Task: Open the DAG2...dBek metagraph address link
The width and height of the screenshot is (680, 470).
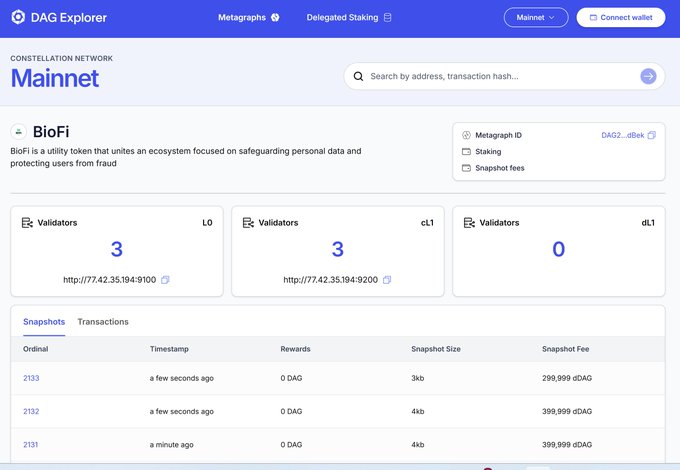Action: click(623, 135)
